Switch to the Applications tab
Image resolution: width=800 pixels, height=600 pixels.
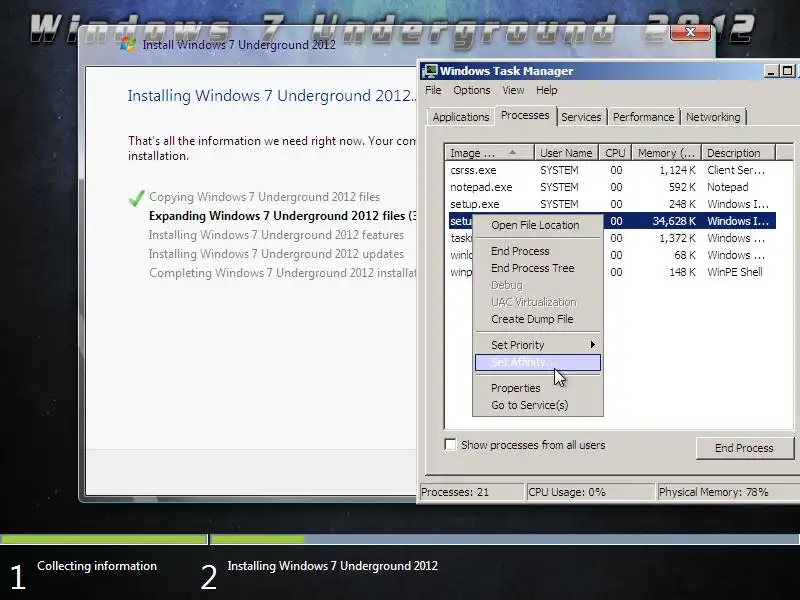pos(461,117)
